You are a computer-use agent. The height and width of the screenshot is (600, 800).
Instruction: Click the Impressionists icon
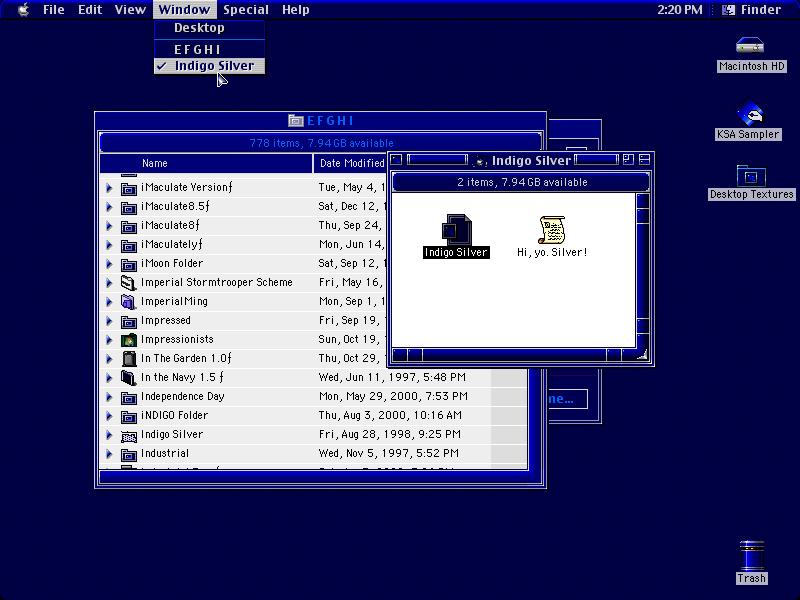coord(129,340)
